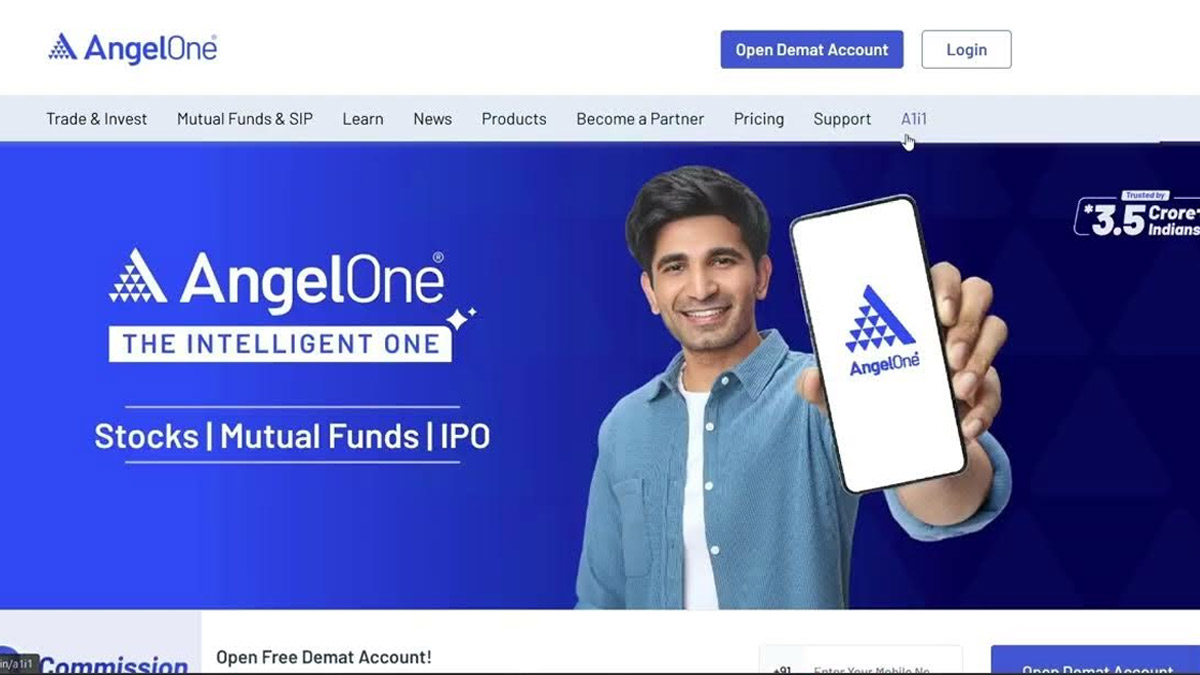Open the A1i1 nav link
Screen dimensions: 1200x675
coord(914,119)
